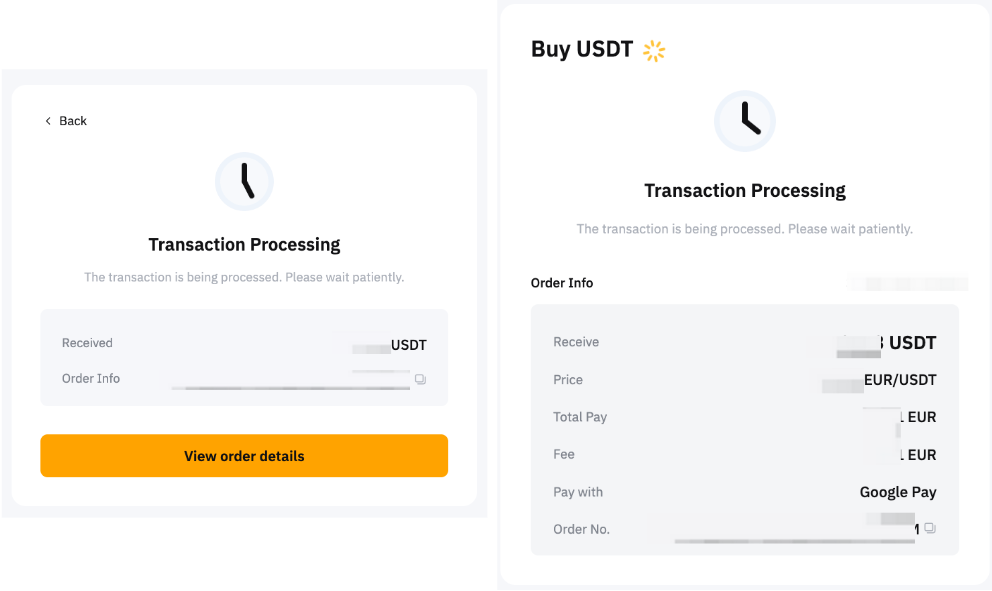The height and width of the screenshot is (591, 992).
Task: Click the blurred order number in left panel
Action: pos(290,385)
